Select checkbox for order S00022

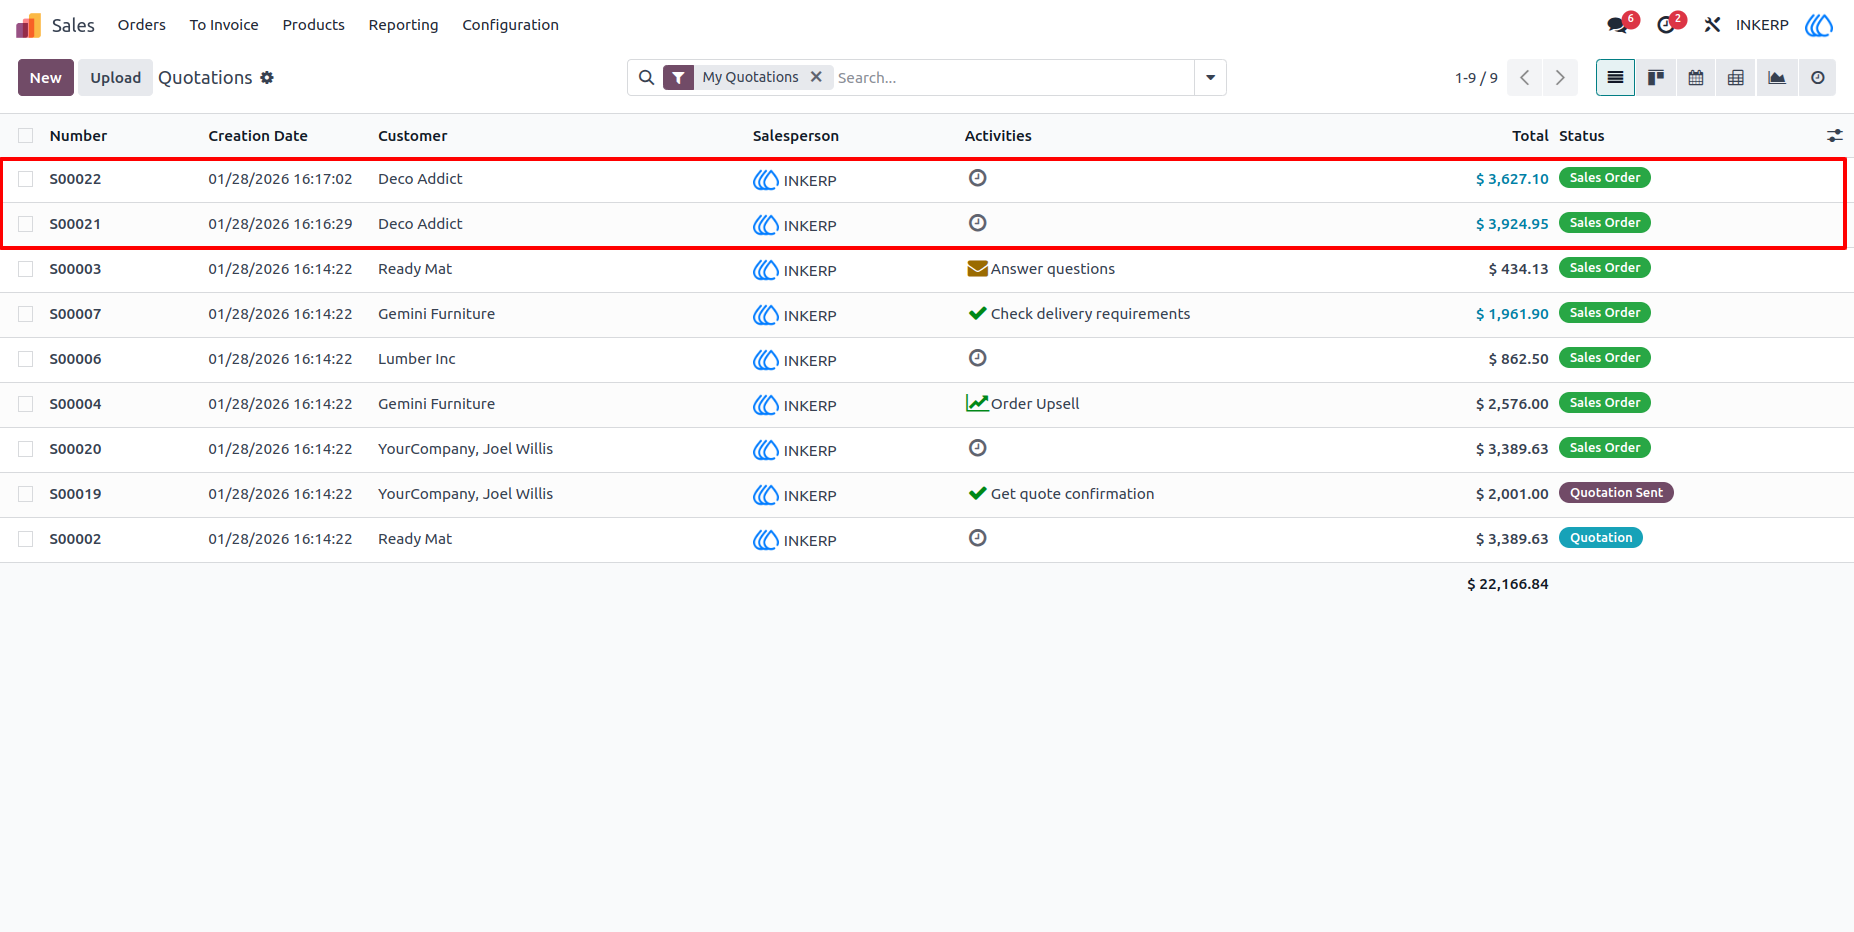click(26, 179)
